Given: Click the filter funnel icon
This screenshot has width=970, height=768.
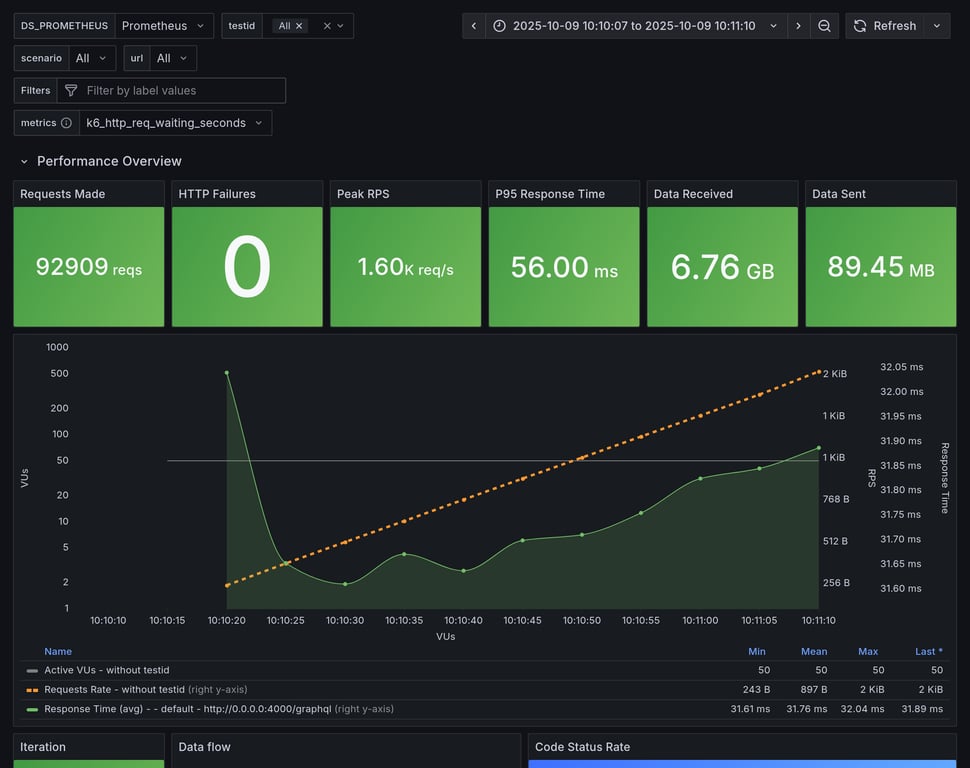Looking at the screenshot, I should click(71, 90).
